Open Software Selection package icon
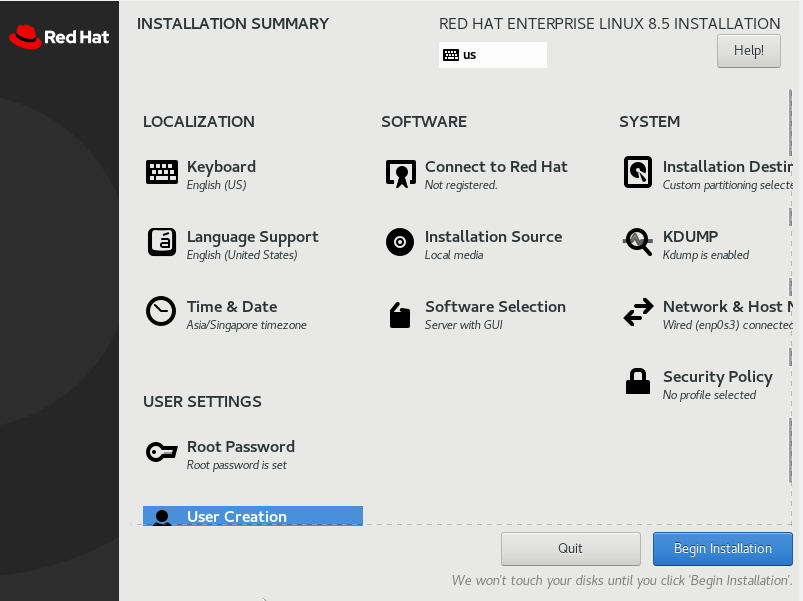Screen dimensions: 803x601 coord(400,314)
